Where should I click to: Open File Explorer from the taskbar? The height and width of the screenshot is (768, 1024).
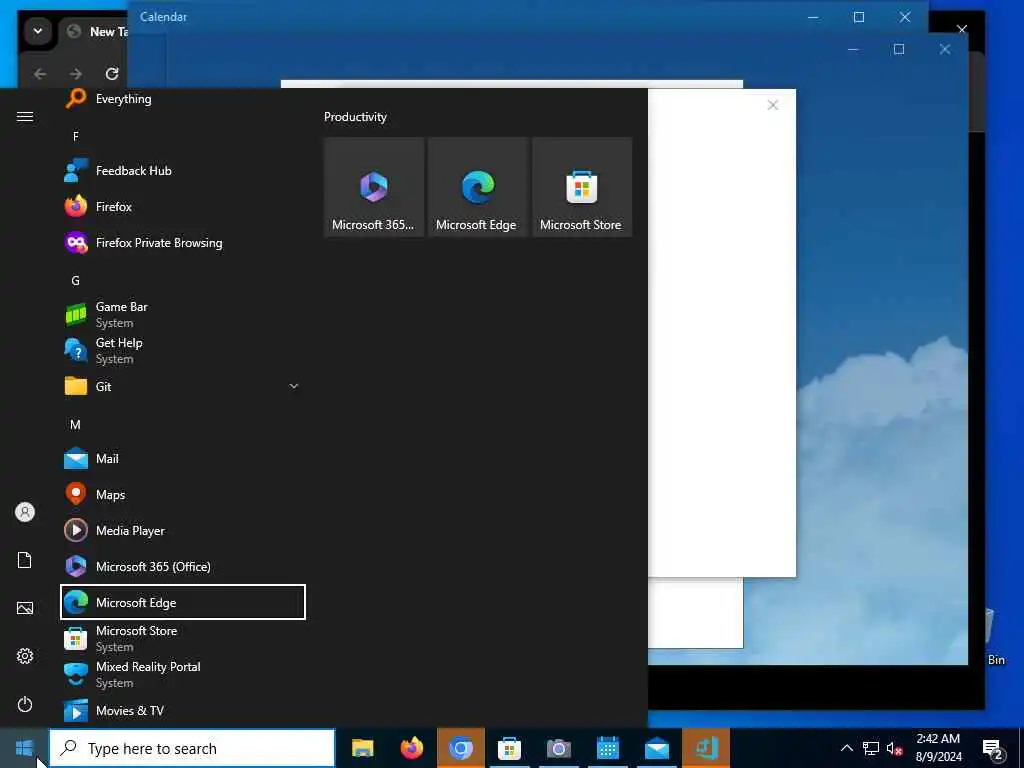tap(362, 748)
